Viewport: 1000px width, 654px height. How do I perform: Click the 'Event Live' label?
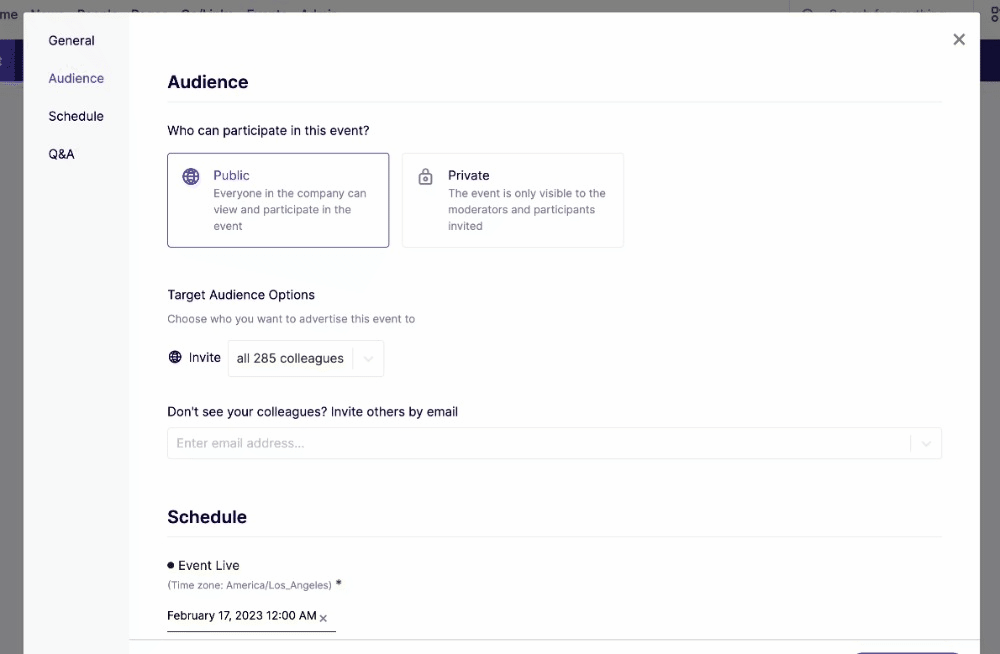tap(209, 565)
